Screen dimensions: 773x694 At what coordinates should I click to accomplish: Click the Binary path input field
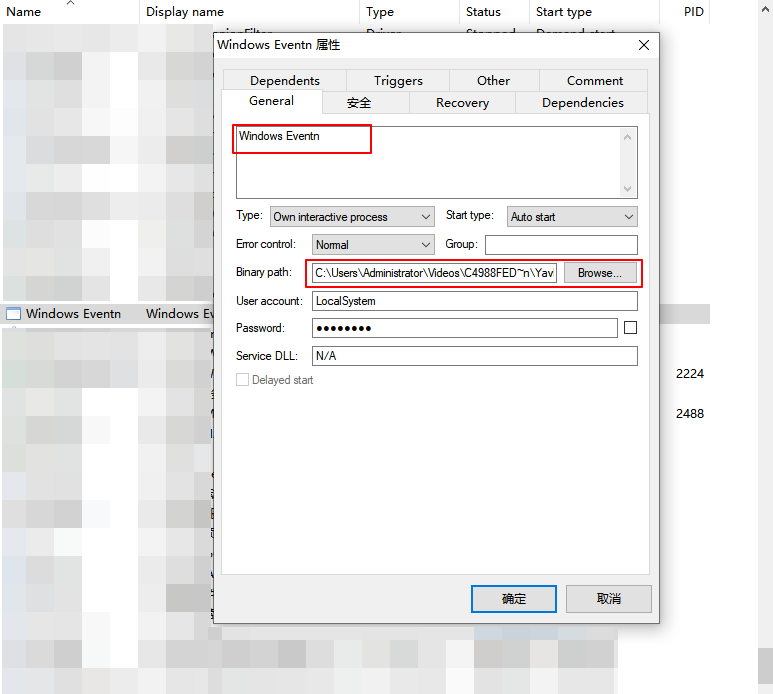click(434, 273)
